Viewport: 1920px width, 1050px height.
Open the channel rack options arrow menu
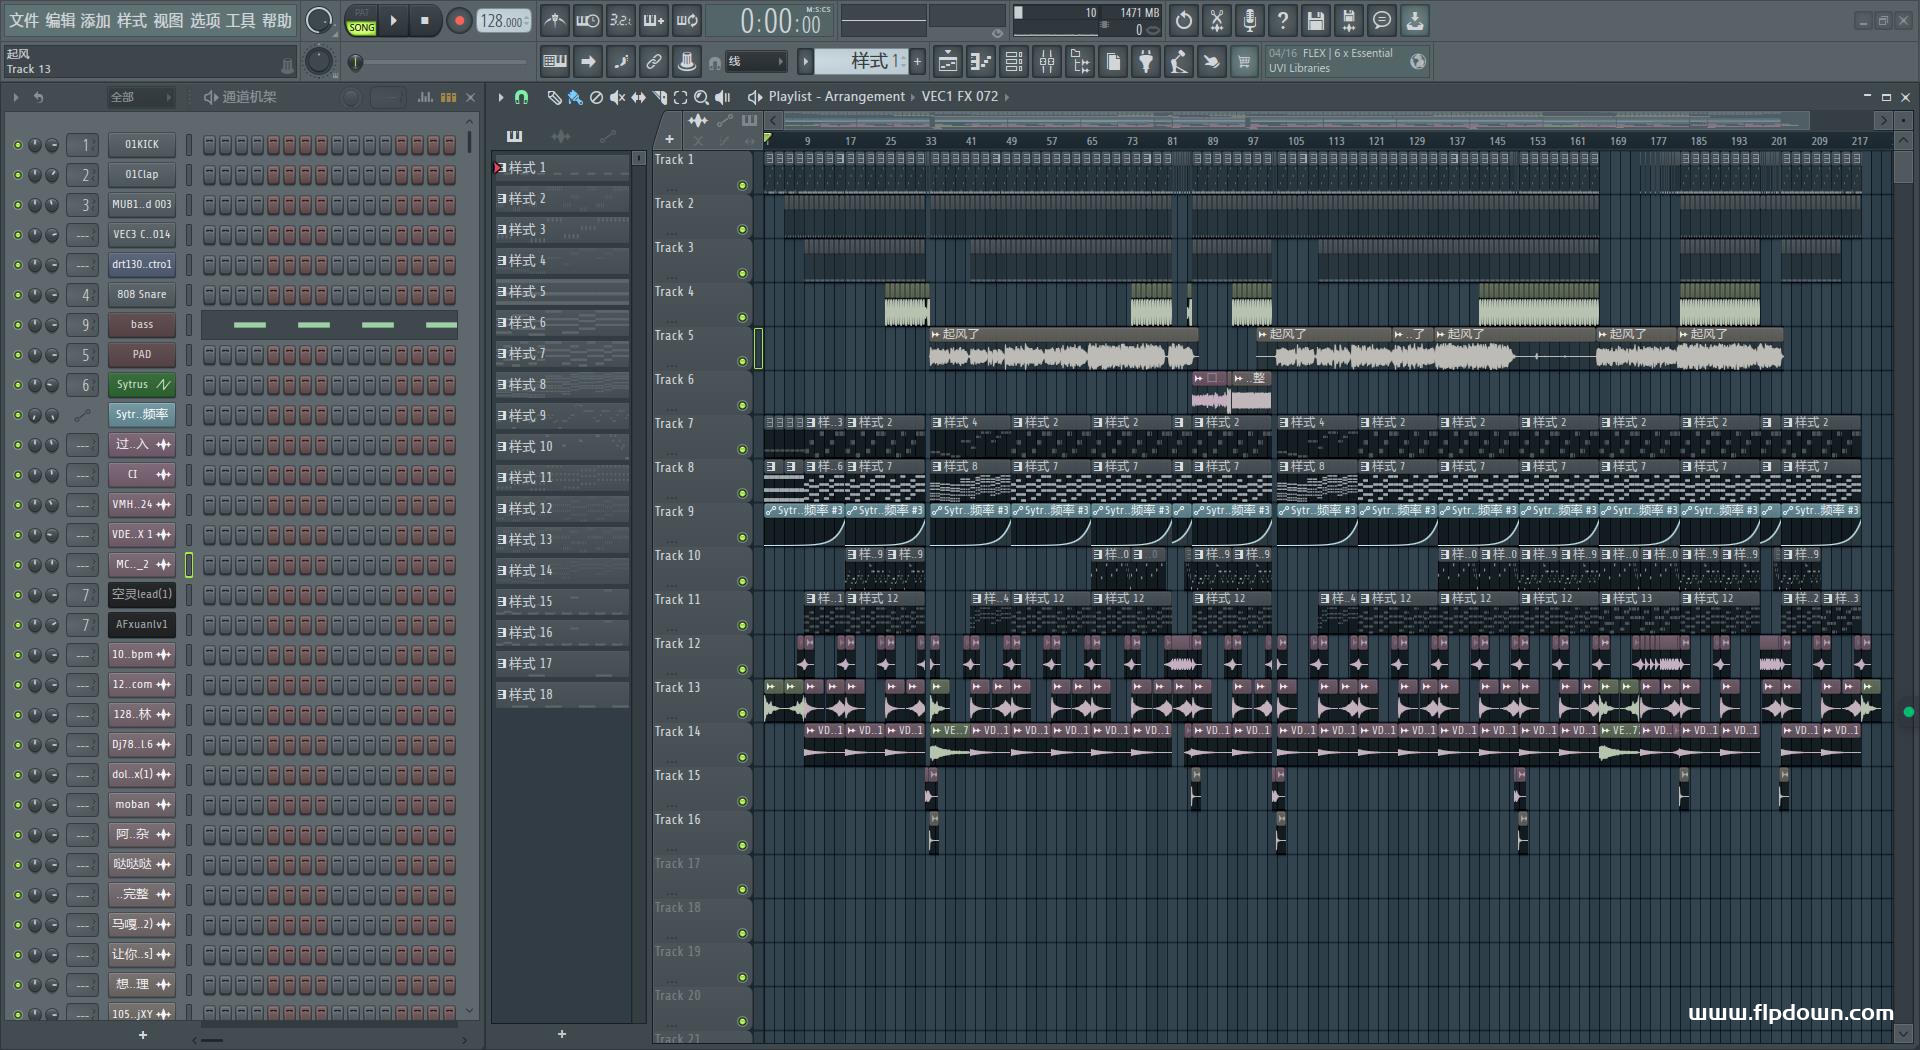16,97
